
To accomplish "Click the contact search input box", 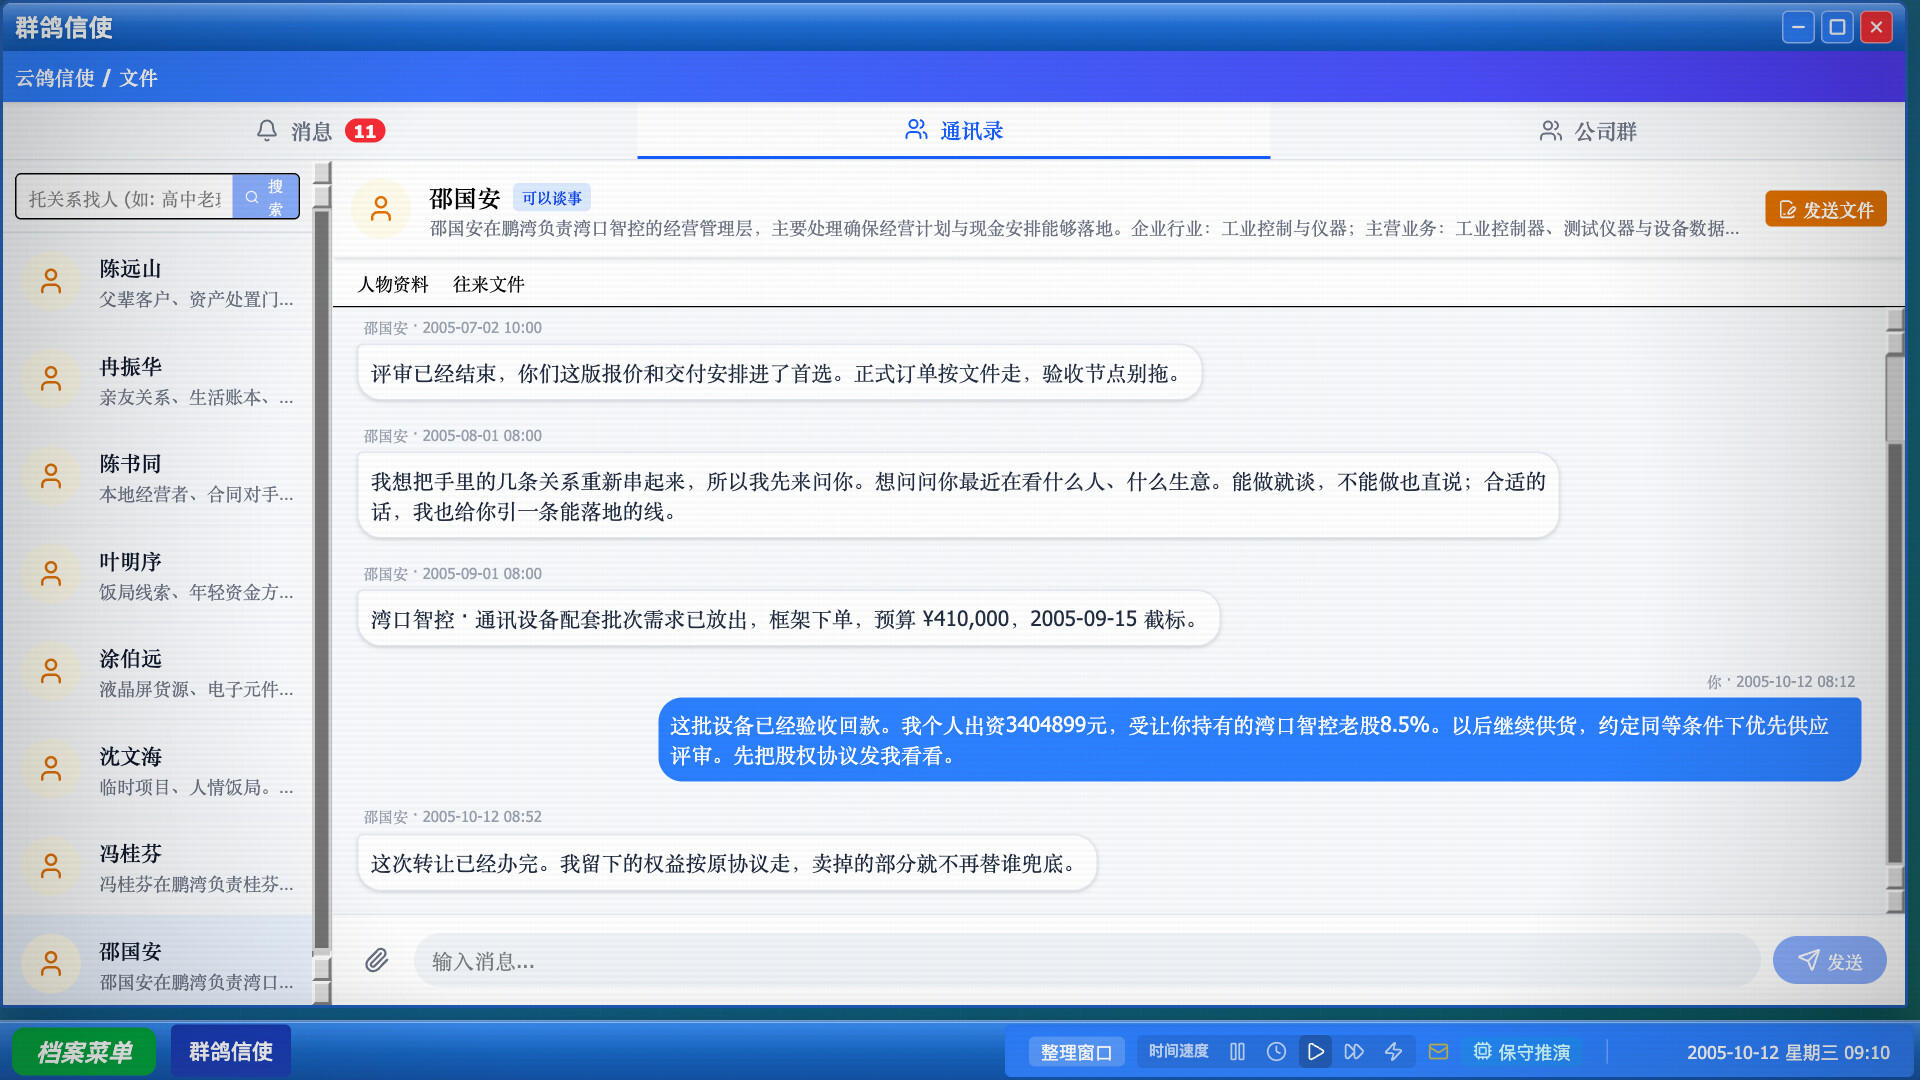I will (x=125, y=197).
